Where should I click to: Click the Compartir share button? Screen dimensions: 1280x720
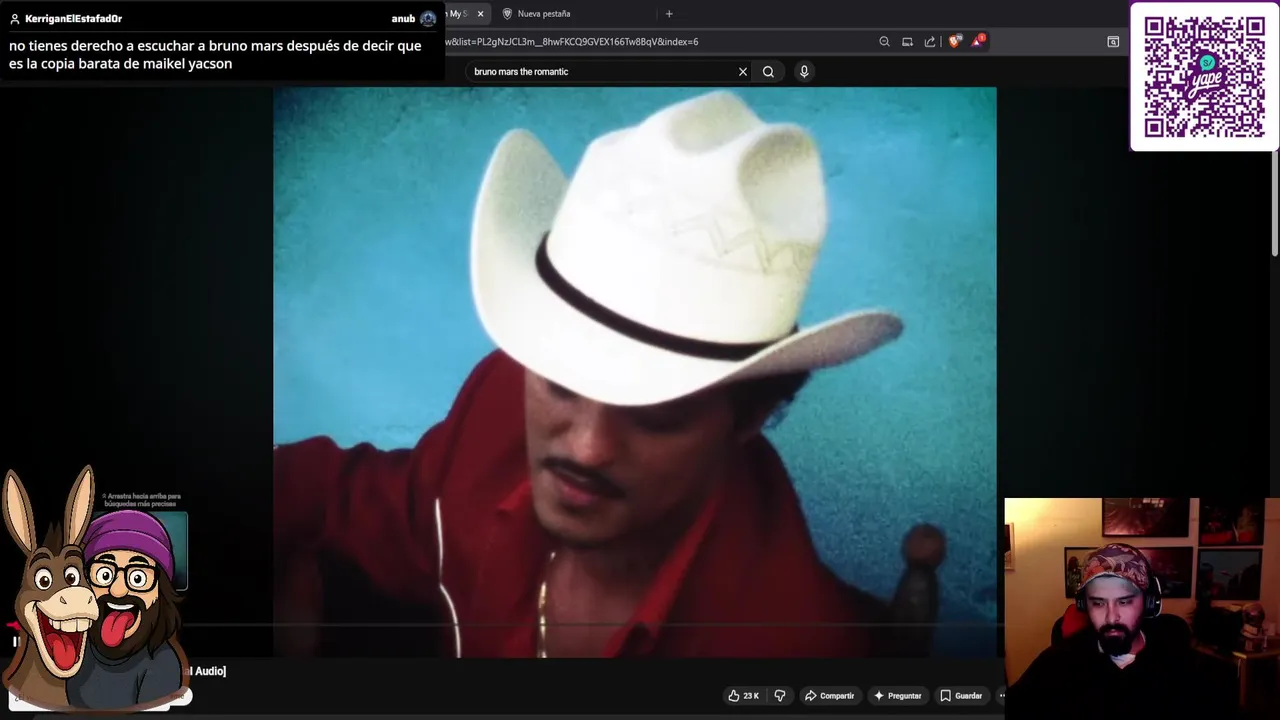click(830, 696)
